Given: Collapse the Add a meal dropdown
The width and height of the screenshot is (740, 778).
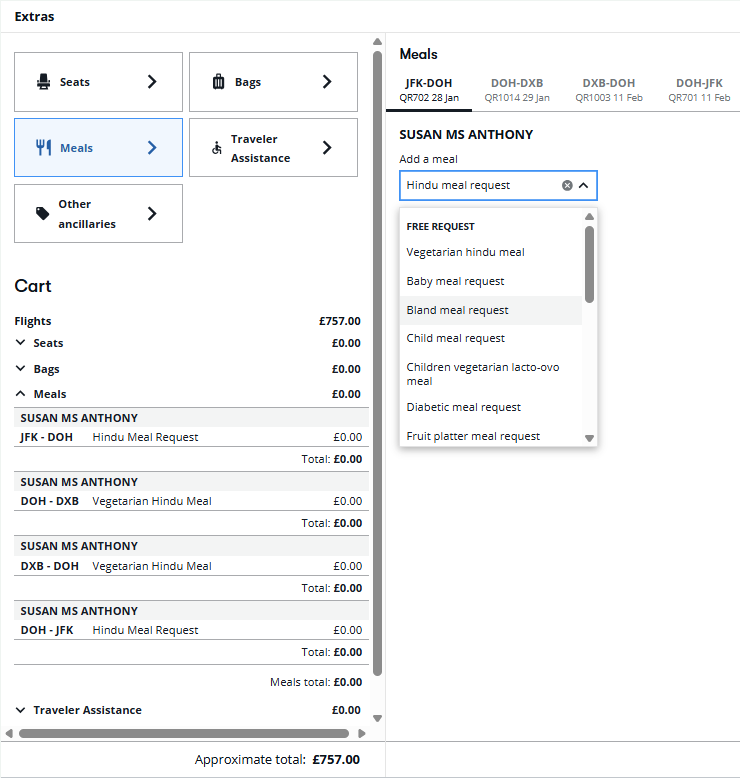Looking at the screenshot, I should coord(584,185).
